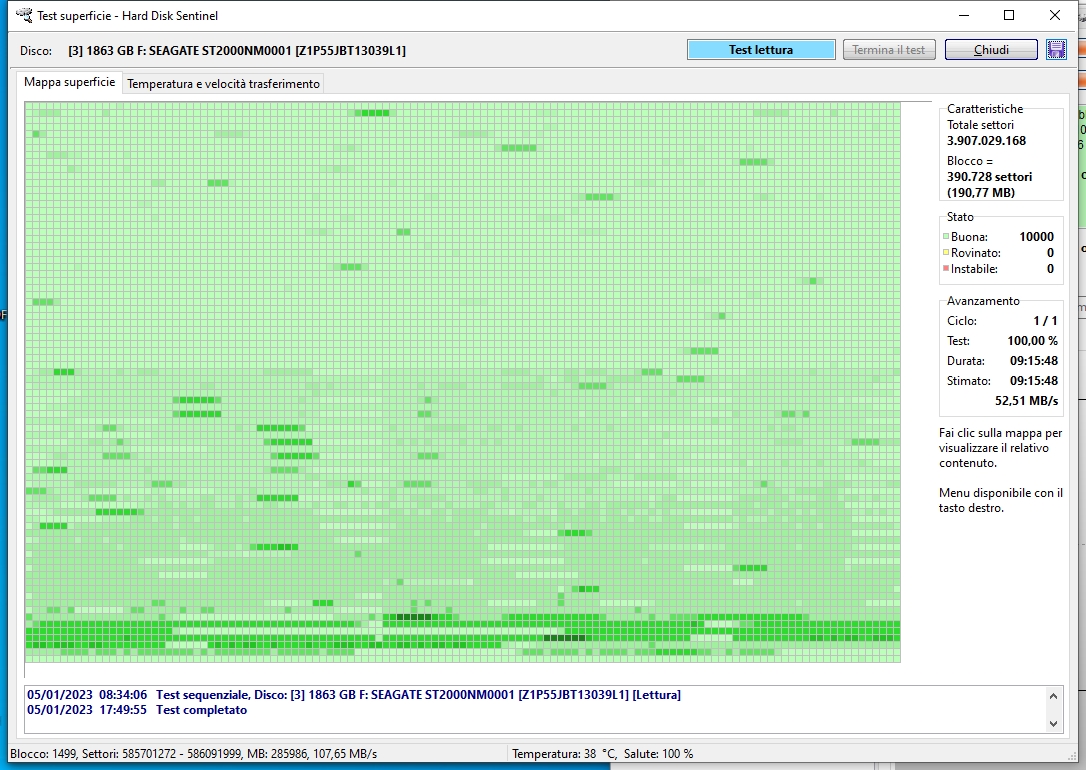The image size is (1086, 770).
Task: Click the Termina il test button
Action: click(x=889, y=50)
